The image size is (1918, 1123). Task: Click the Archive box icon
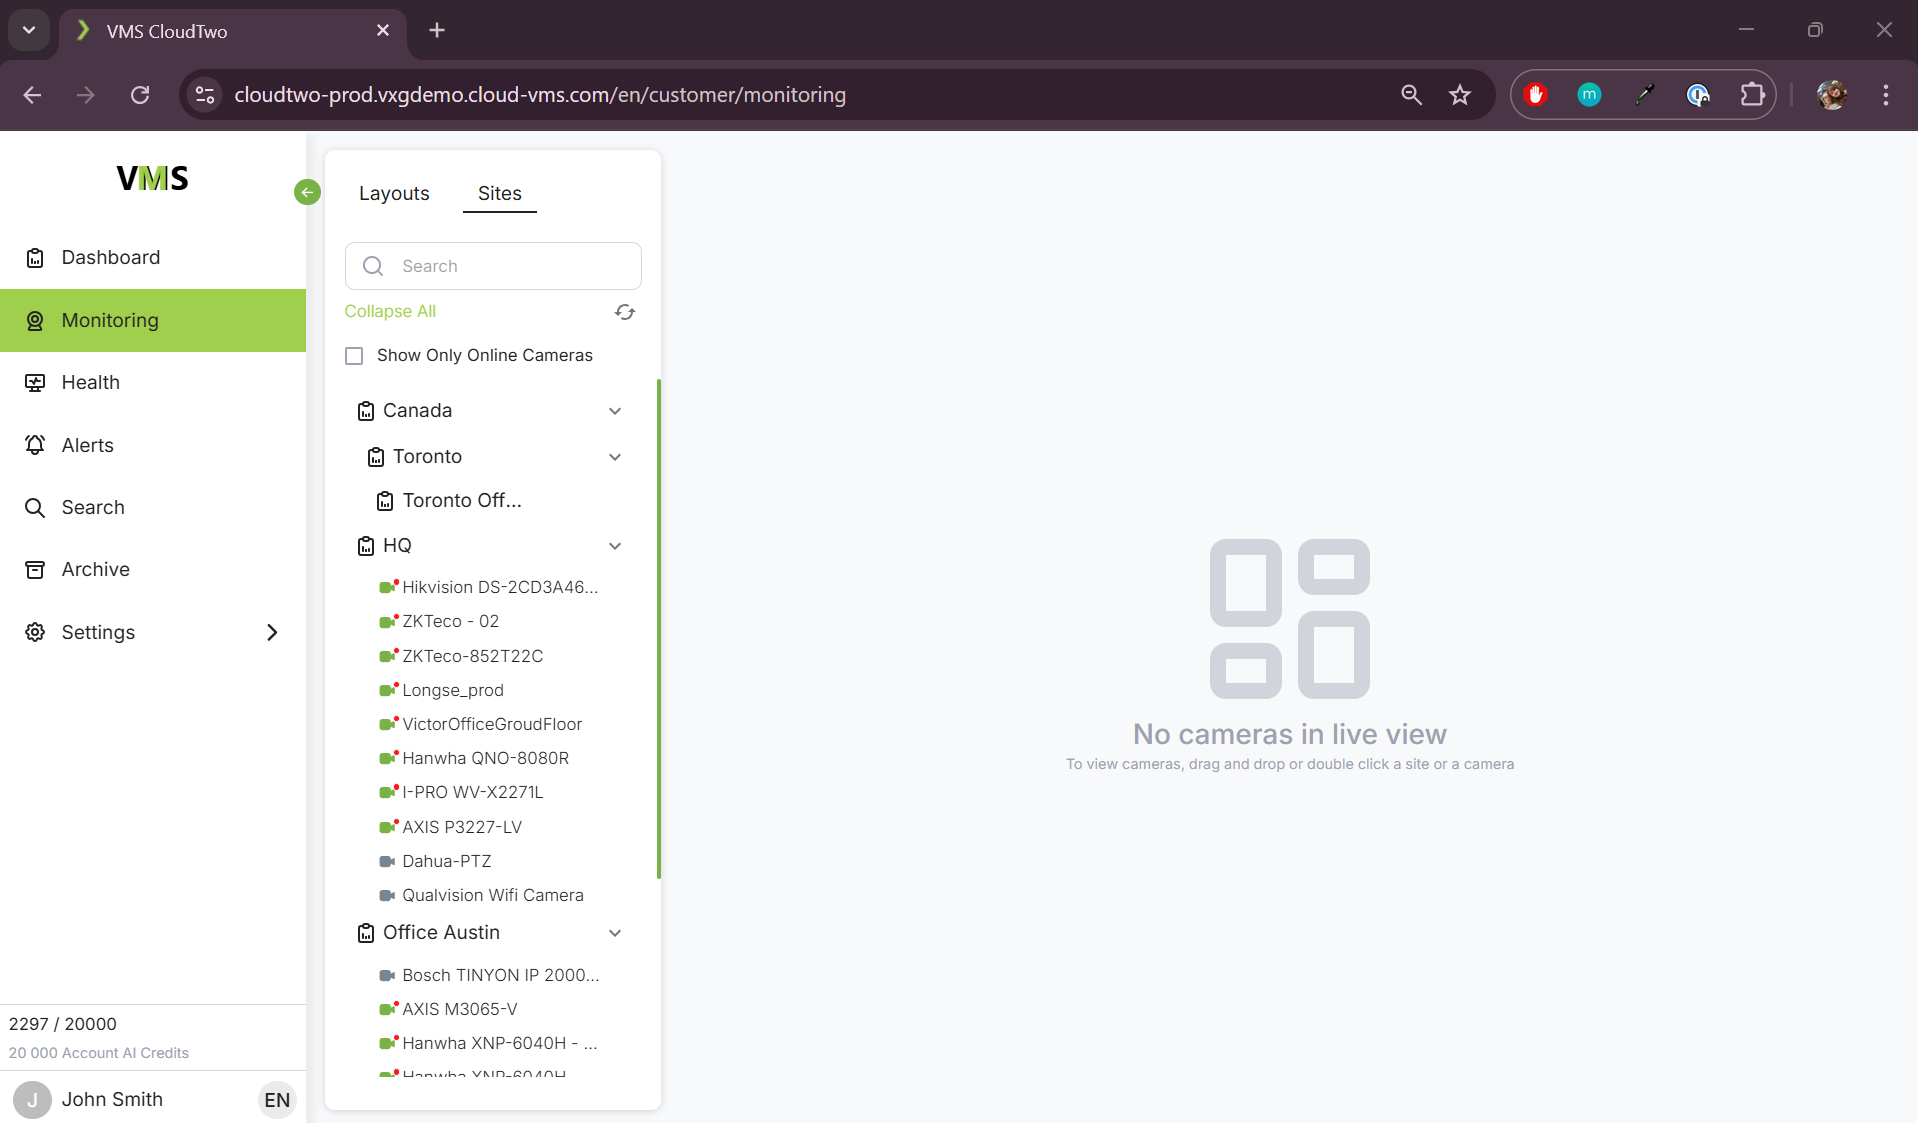pyautogui.click(x=35, y=570)
